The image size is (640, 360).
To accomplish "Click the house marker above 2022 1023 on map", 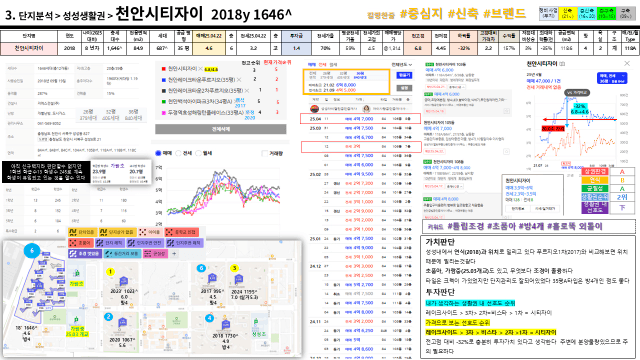I will [123, 281].
